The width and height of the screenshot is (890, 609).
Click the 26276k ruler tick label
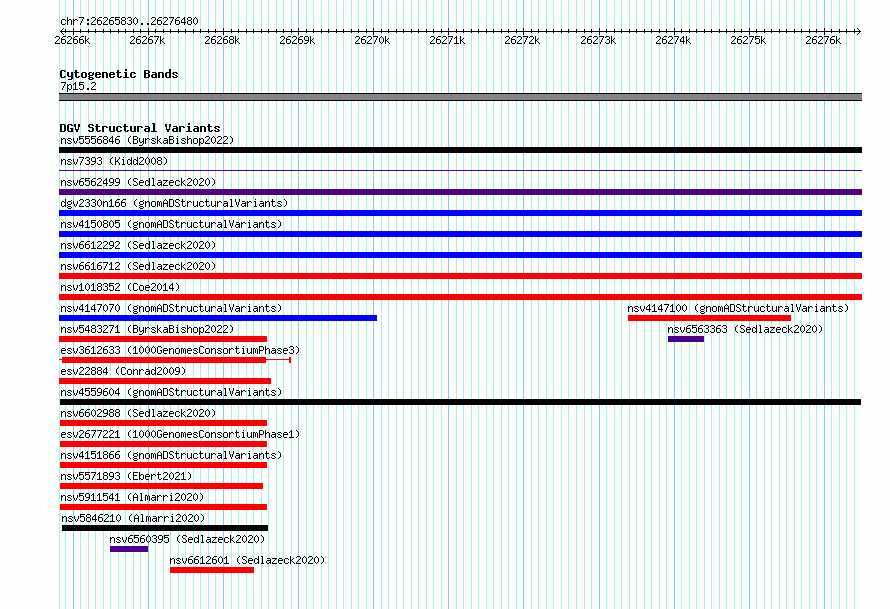[x=823, y=40]
